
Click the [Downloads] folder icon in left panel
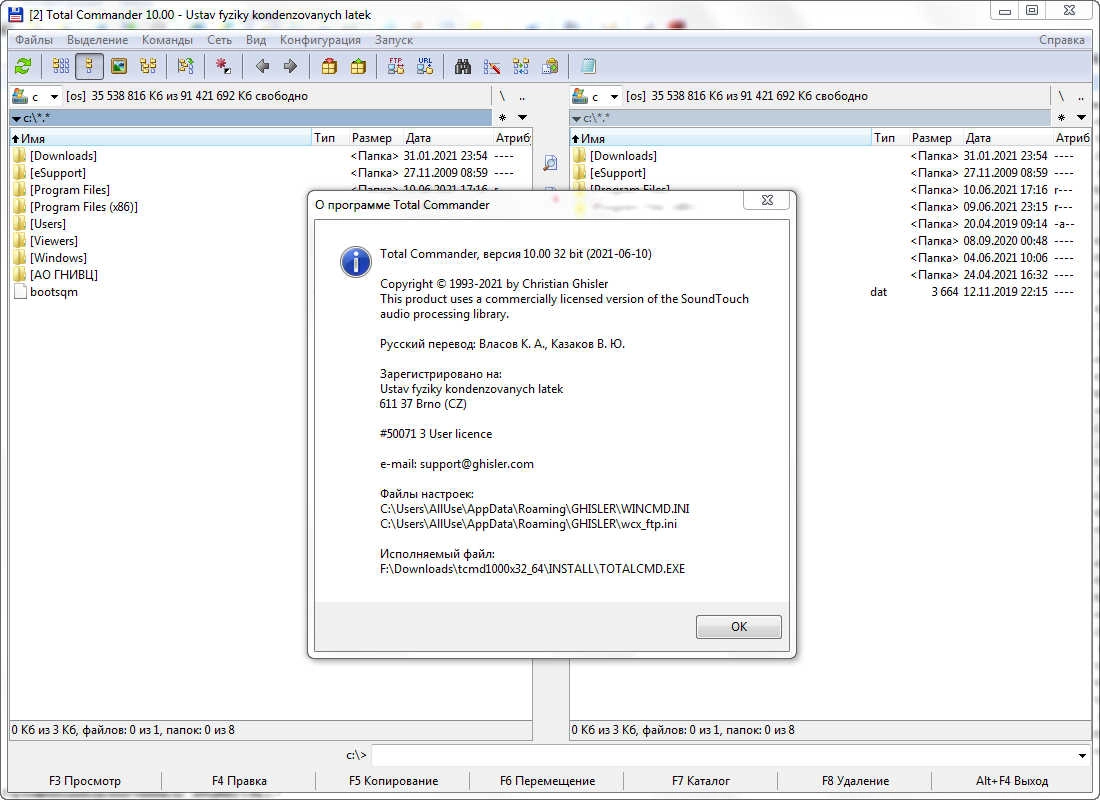[19, 156]
